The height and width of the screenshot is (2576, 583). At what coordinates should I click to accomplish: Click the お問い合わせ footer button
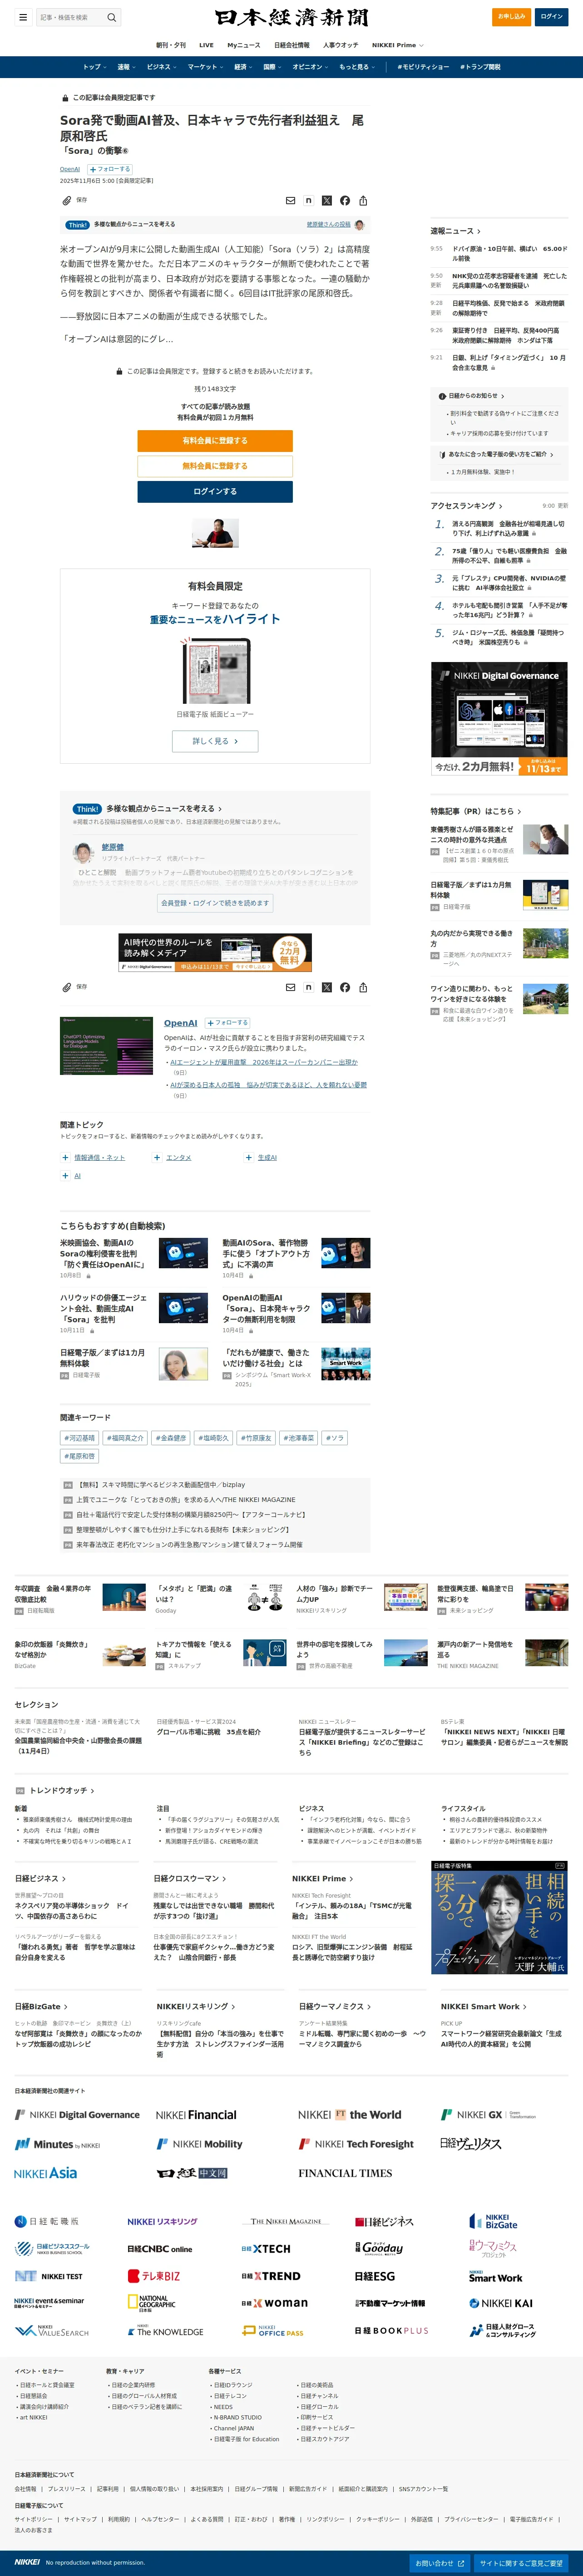[x=439, y=2563]
